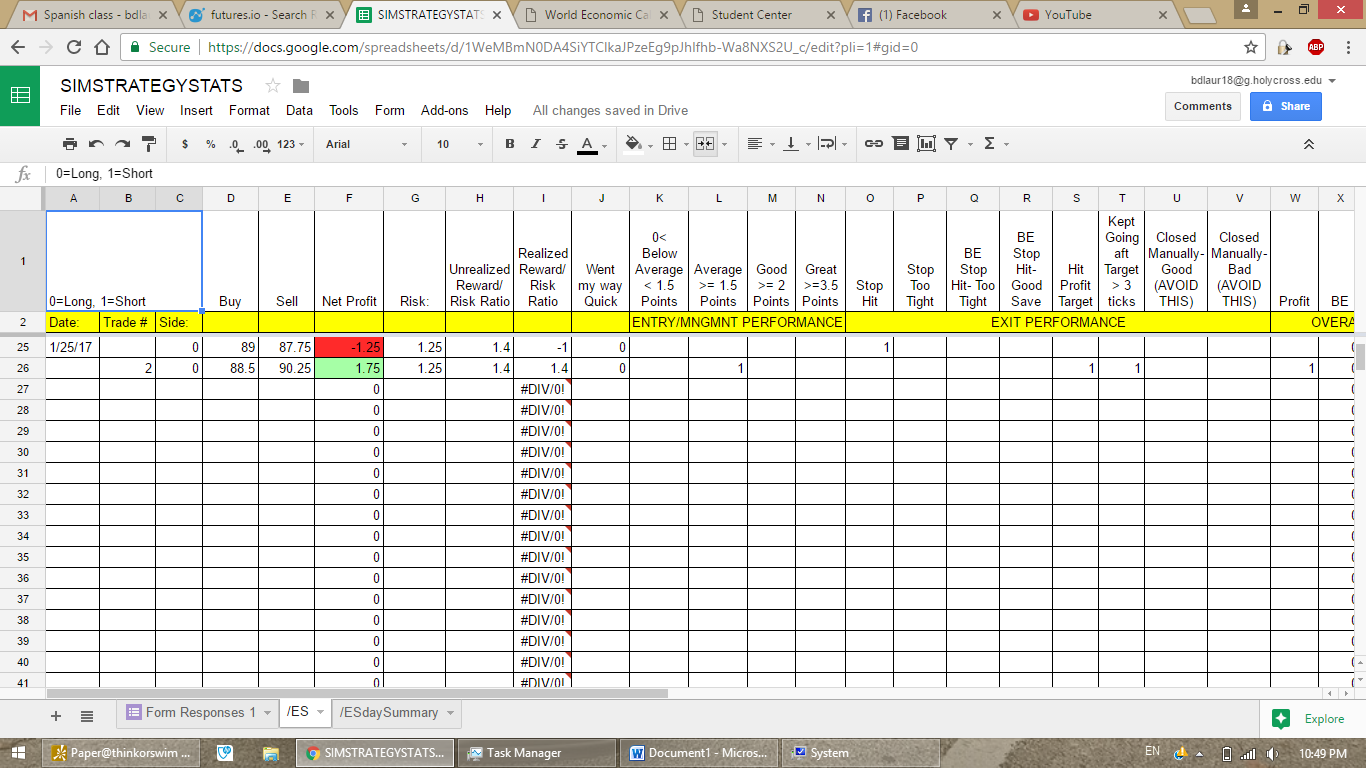Viewport: 1366px width, 768px height.
Task: Open the text color picker
Action: [x=587, y=145]
